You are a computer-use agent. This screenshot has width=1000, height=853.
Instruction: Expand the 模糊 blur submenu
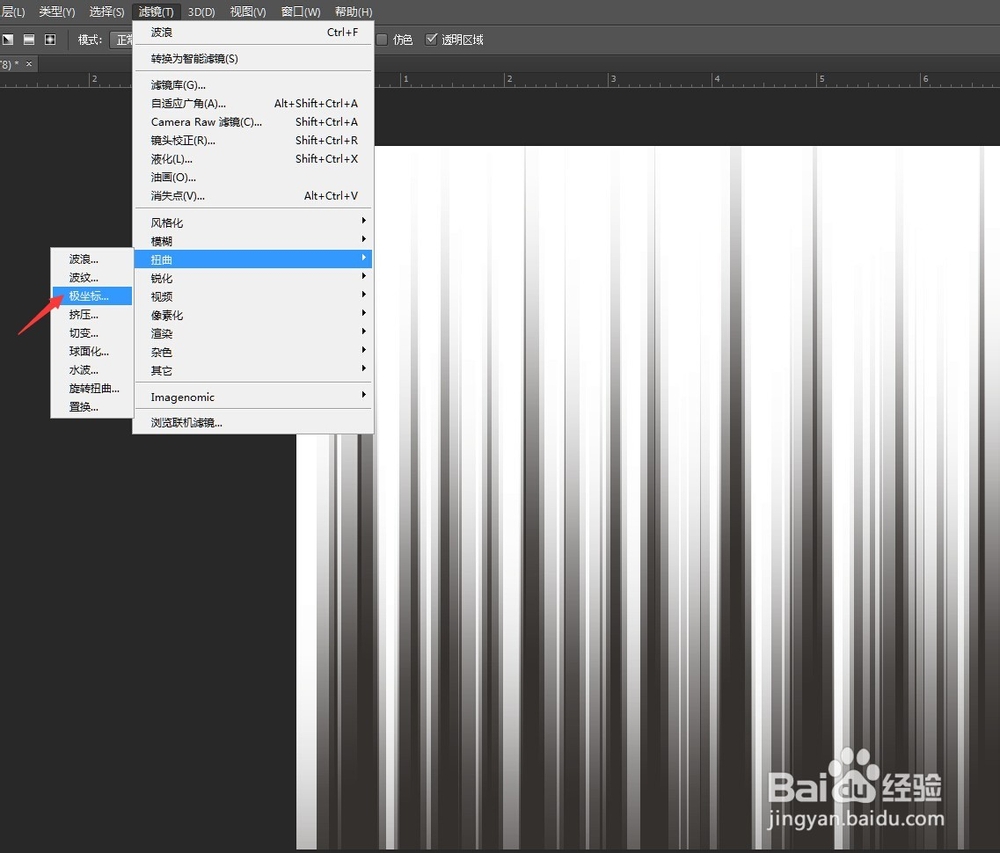point(253,241)
